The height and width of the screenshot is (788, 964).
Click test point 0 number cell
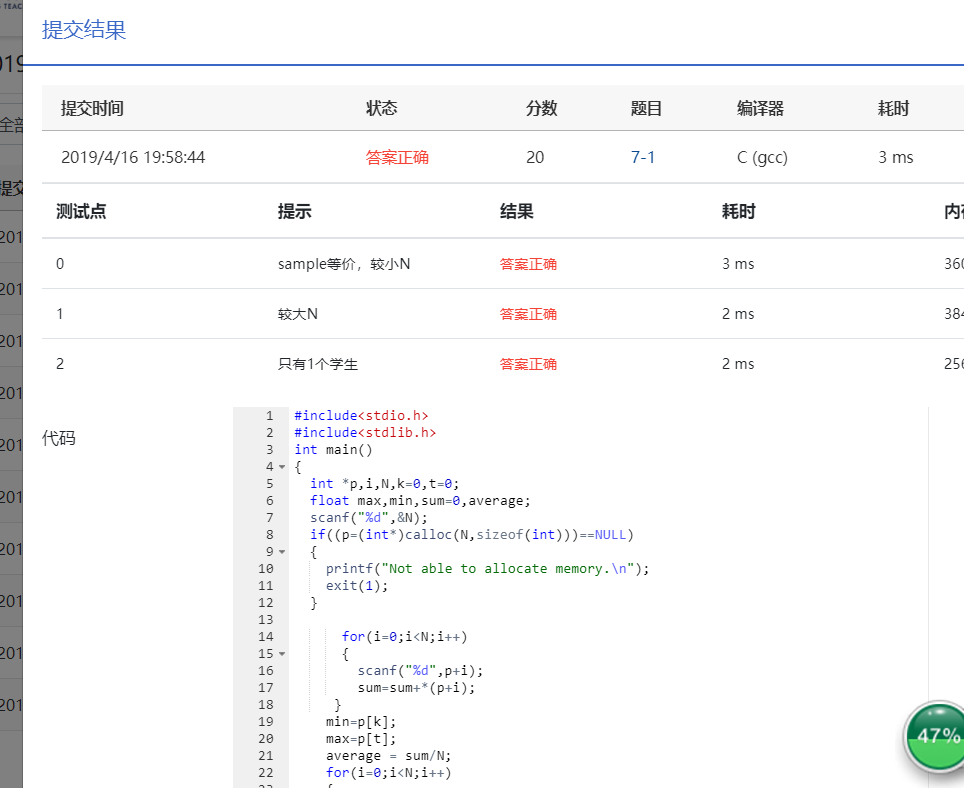click(x=60, y=264)
